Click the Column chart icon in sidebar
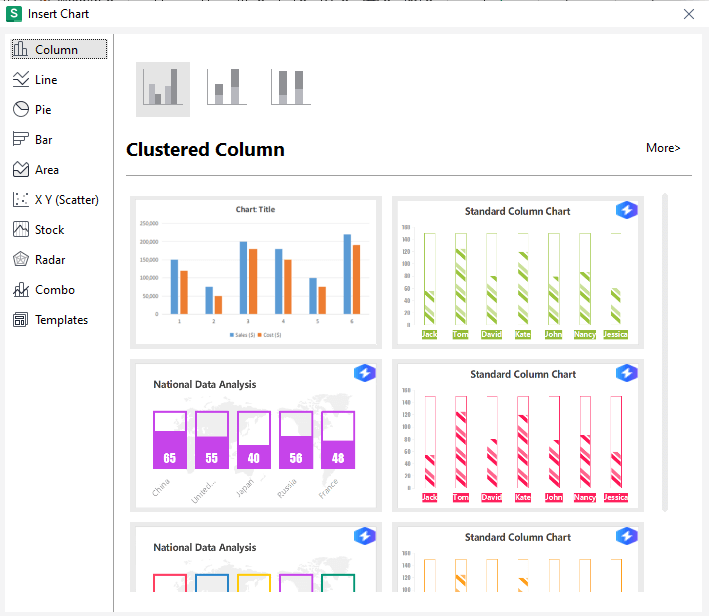This screenshot has width=709, height=616. 20,49
